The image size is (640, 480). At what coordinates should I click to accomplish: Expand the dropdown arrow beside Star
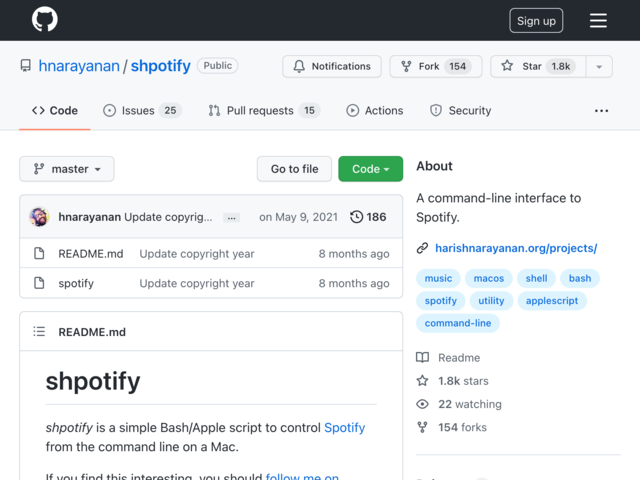pos(599,66)
